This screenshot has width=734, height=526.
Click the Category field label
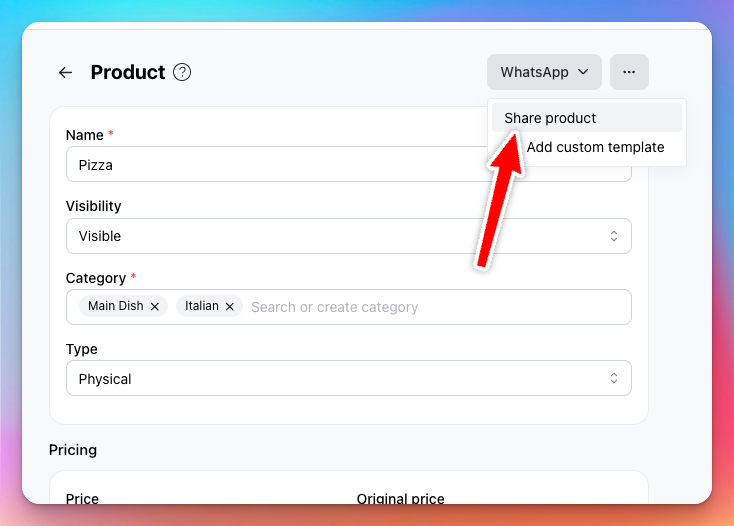pos(96,278)
